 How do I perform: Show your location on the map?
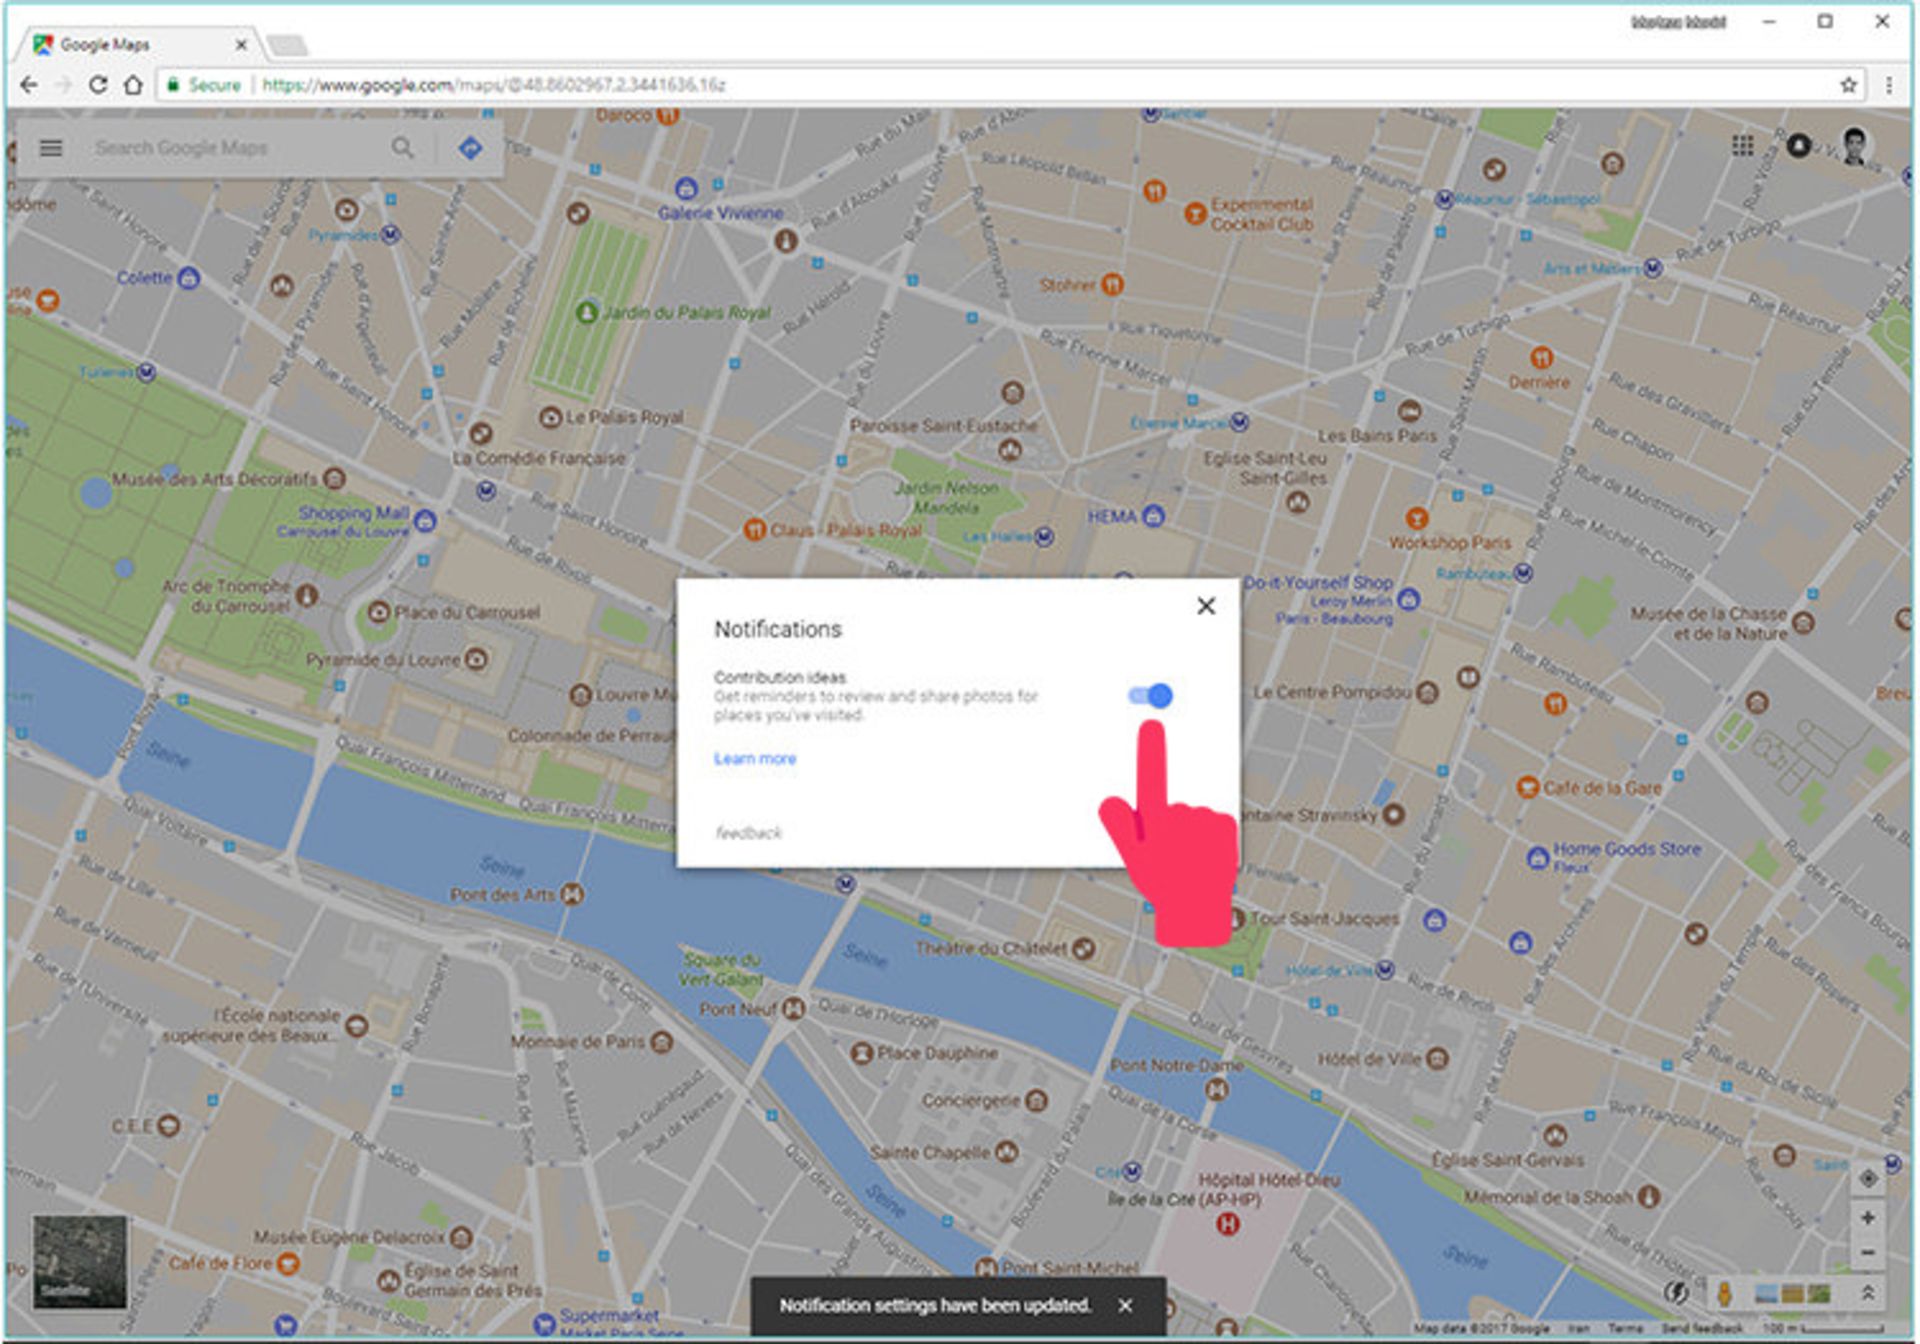coord(1867,1178)
